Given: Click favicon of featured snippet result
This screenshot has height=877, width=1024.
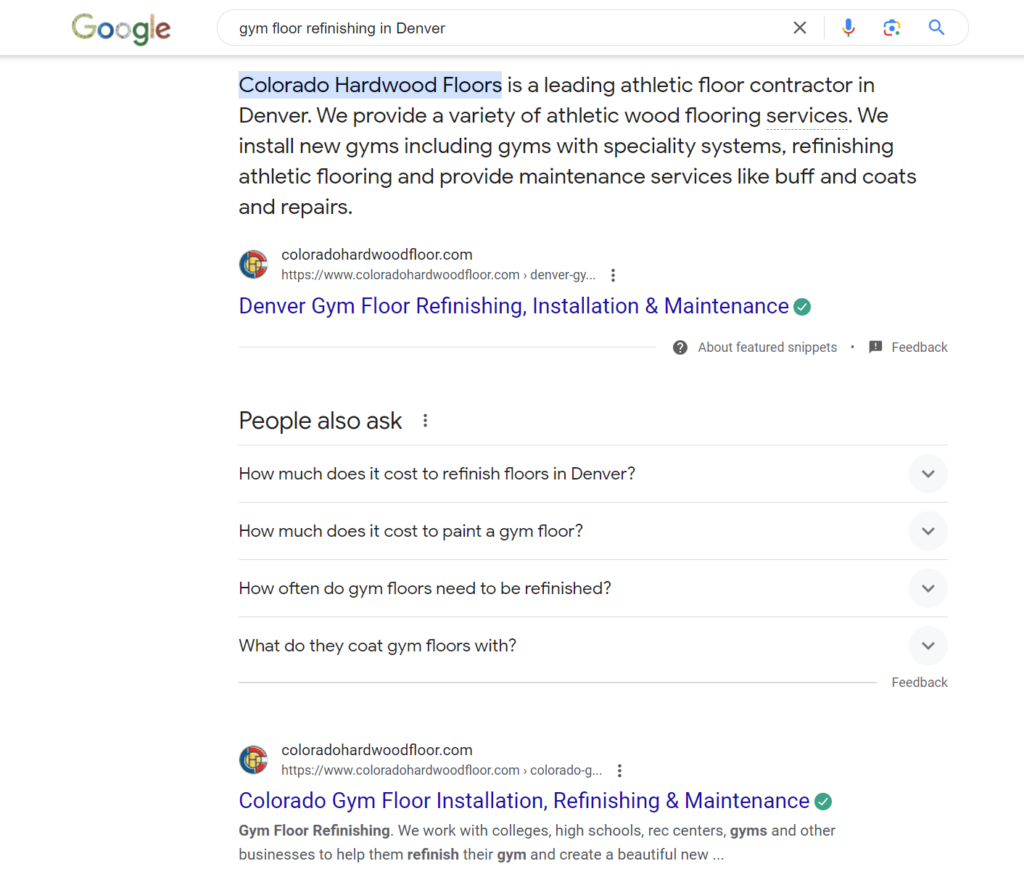Looking at the screenshot, I should (x=253, y=264).
